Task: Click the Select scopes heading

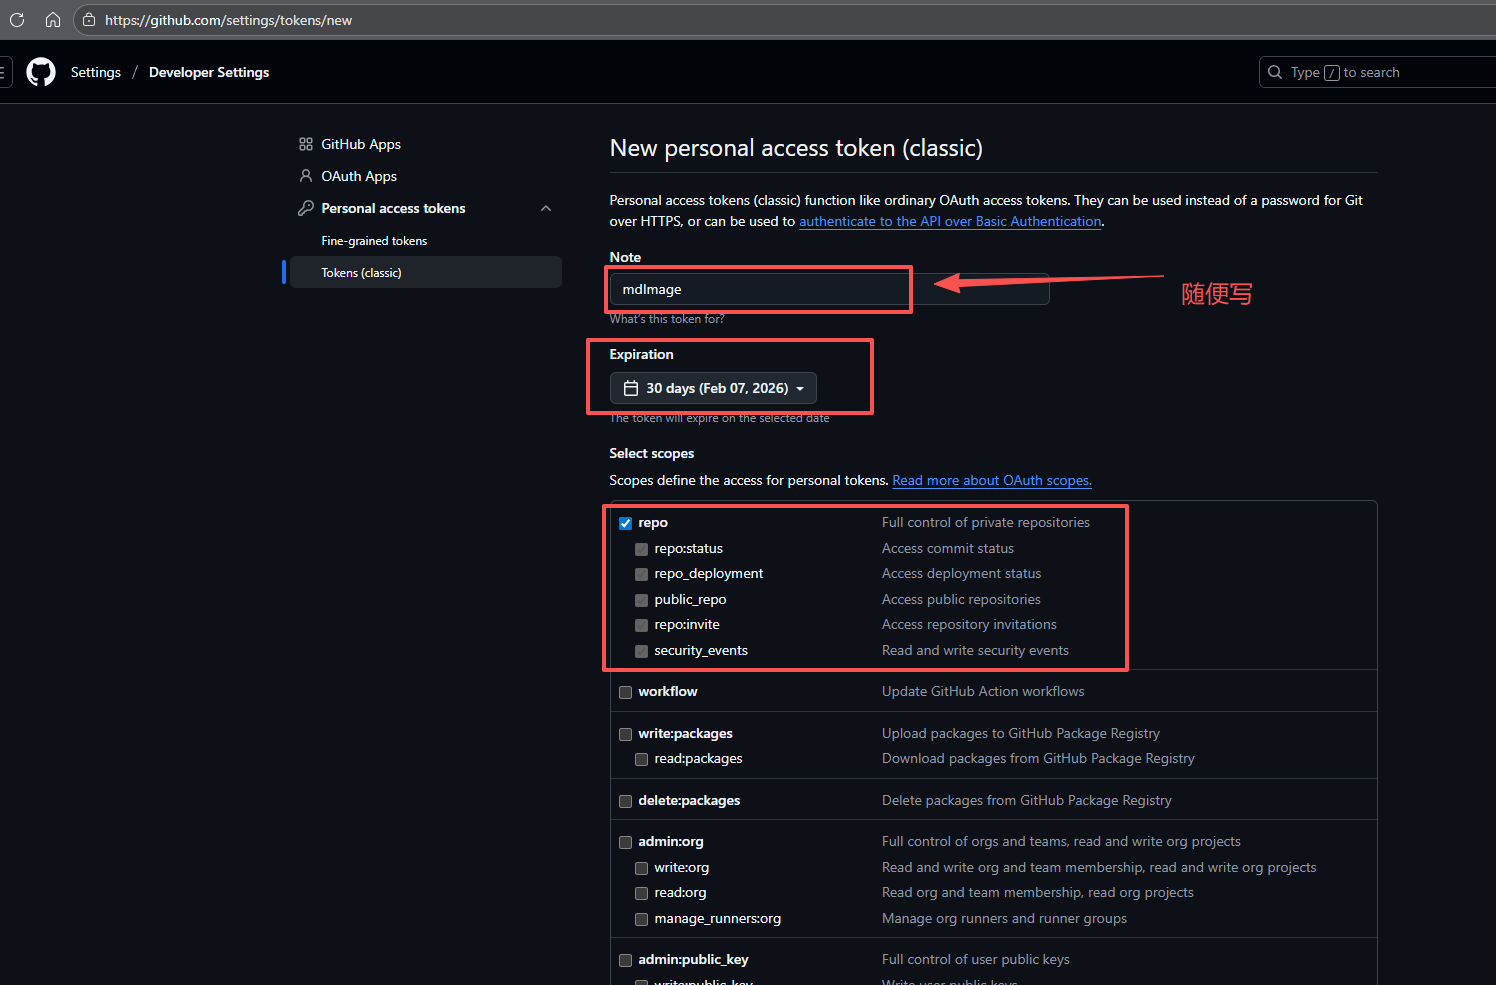Action: tap(652, 454)
